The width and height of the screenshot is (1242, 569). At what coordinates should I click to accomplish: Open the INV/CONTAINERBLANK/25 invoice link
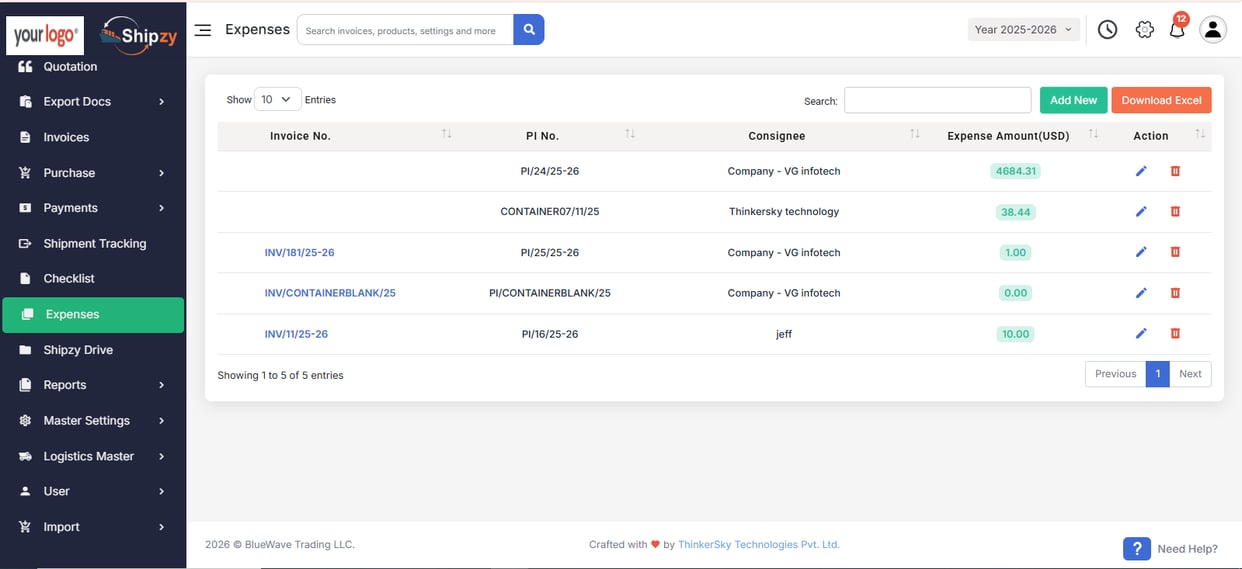tap(330, 293)
